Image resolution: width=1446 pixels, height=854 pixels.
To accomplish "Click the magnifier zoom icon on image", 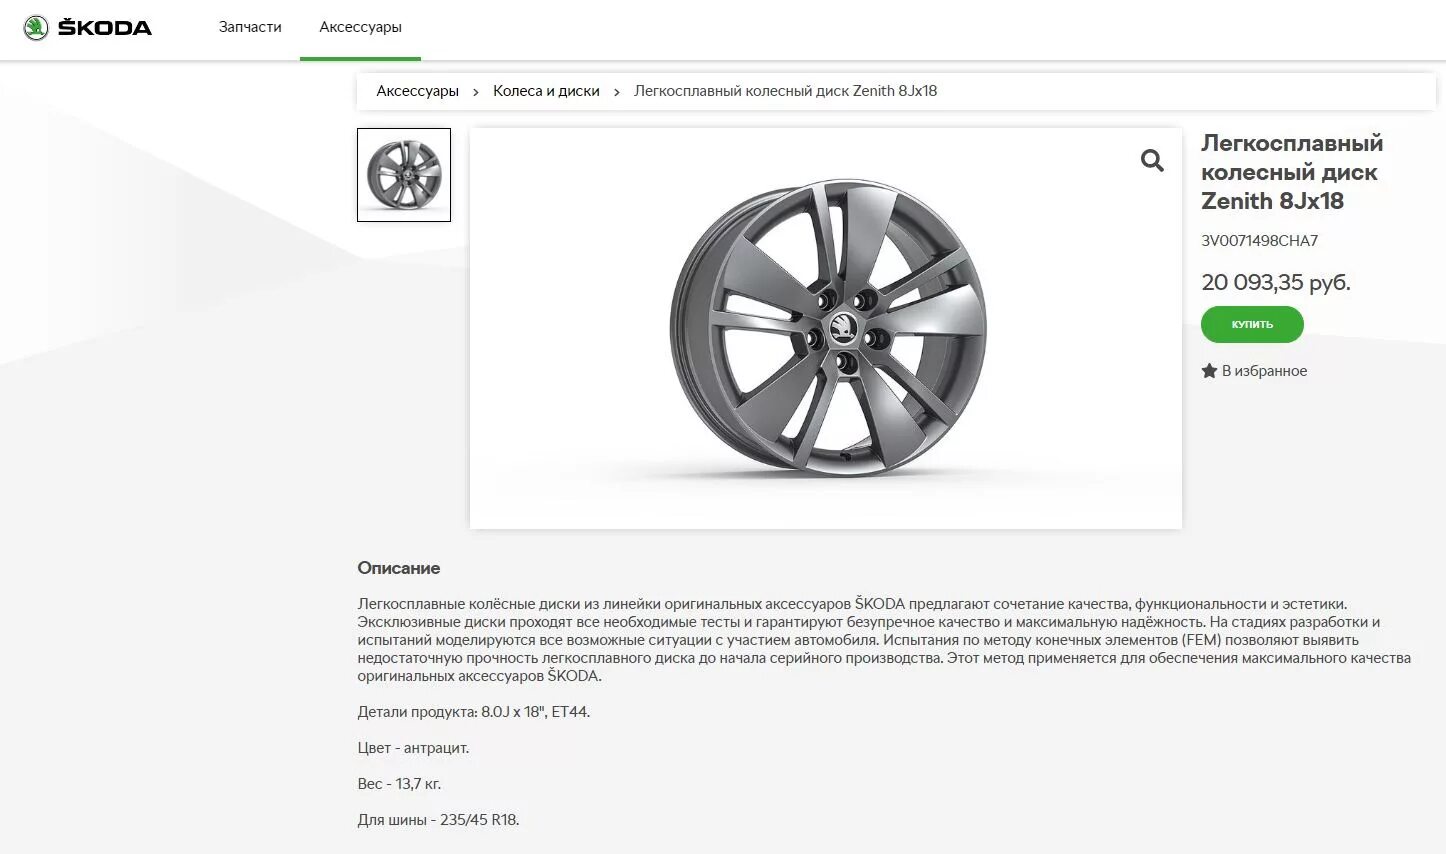I will (1152, 160).
